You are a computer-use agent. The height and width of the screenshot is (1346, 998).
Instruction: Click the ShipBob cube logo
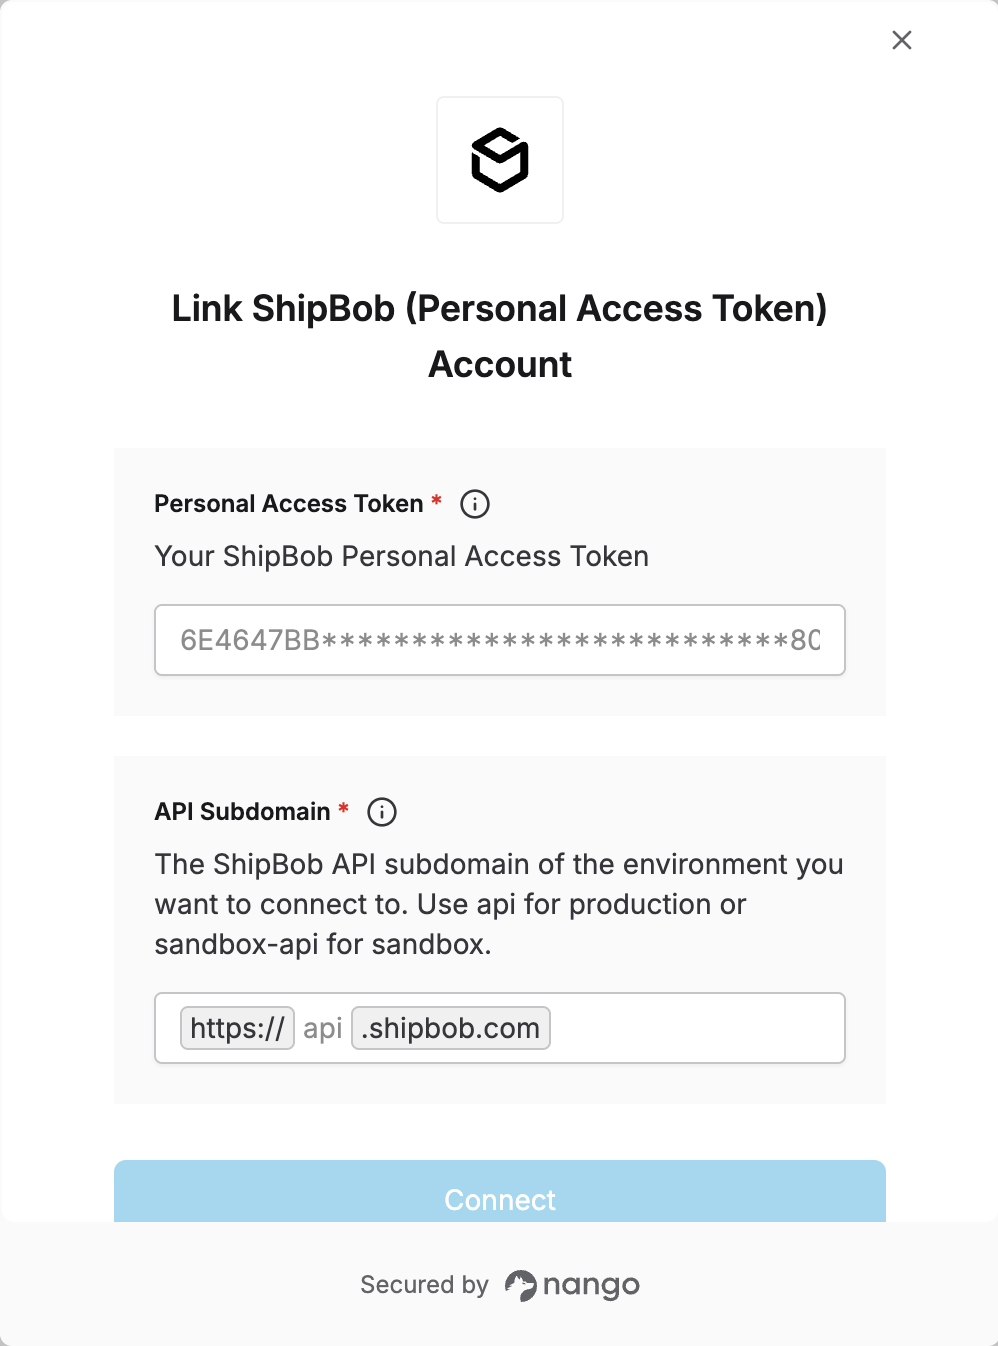[500, 160]
